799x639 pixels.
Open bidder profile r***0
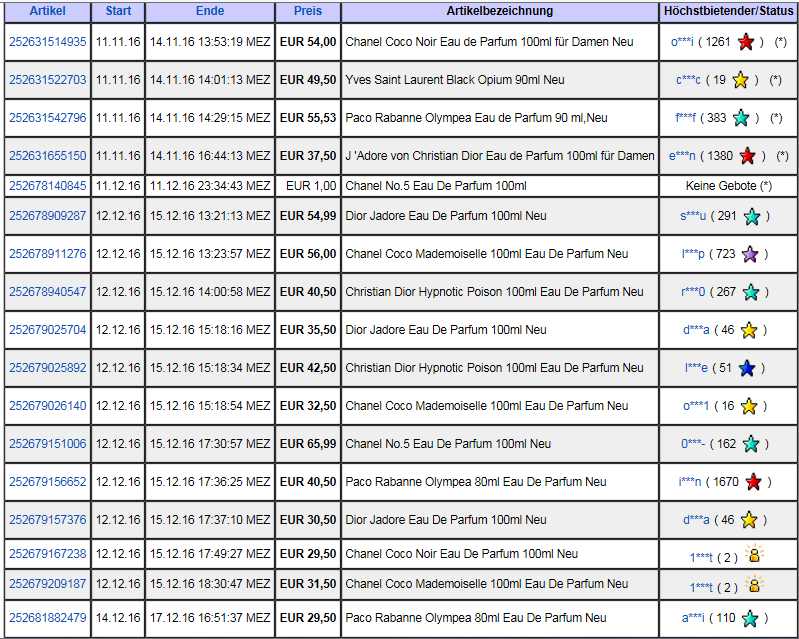tap(693, 292)
